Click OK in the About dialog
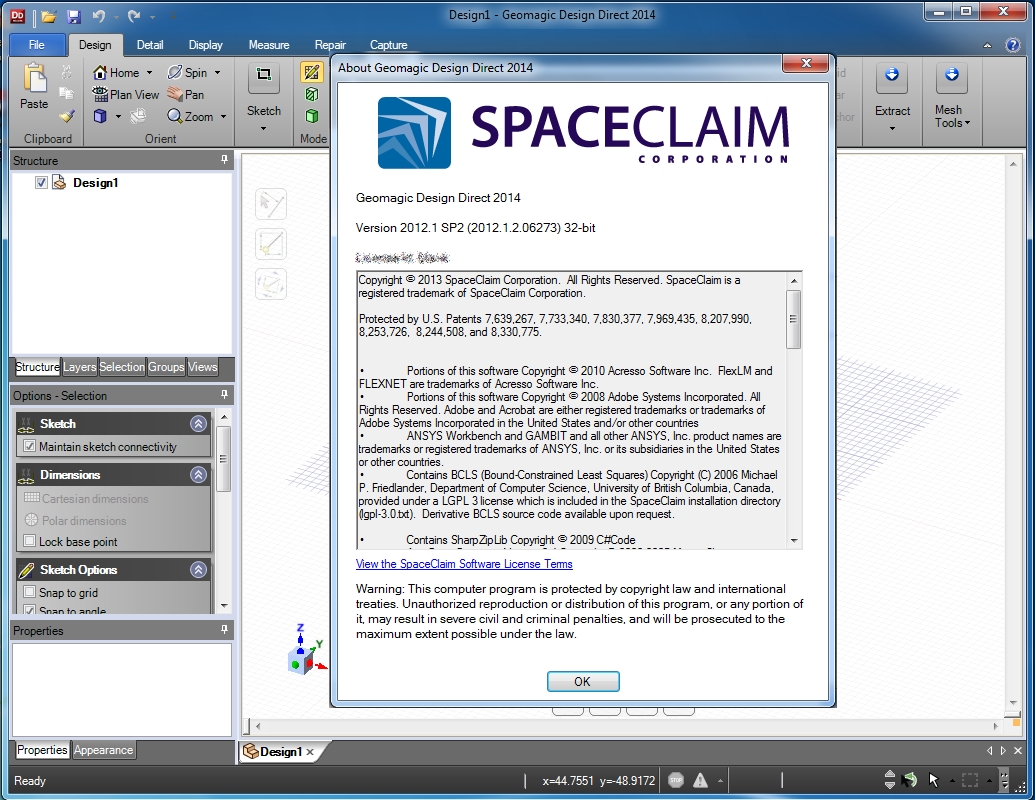Image resolution: width=1035 pixels, height=800 pixels. [x=583, y=681]
